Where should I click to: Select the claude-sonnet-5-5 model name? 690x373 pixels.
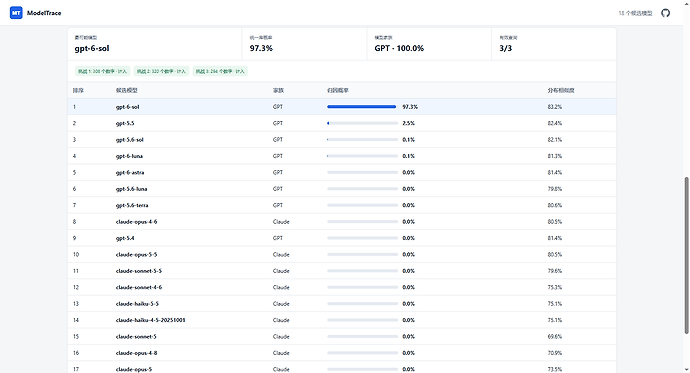point(139,271)
